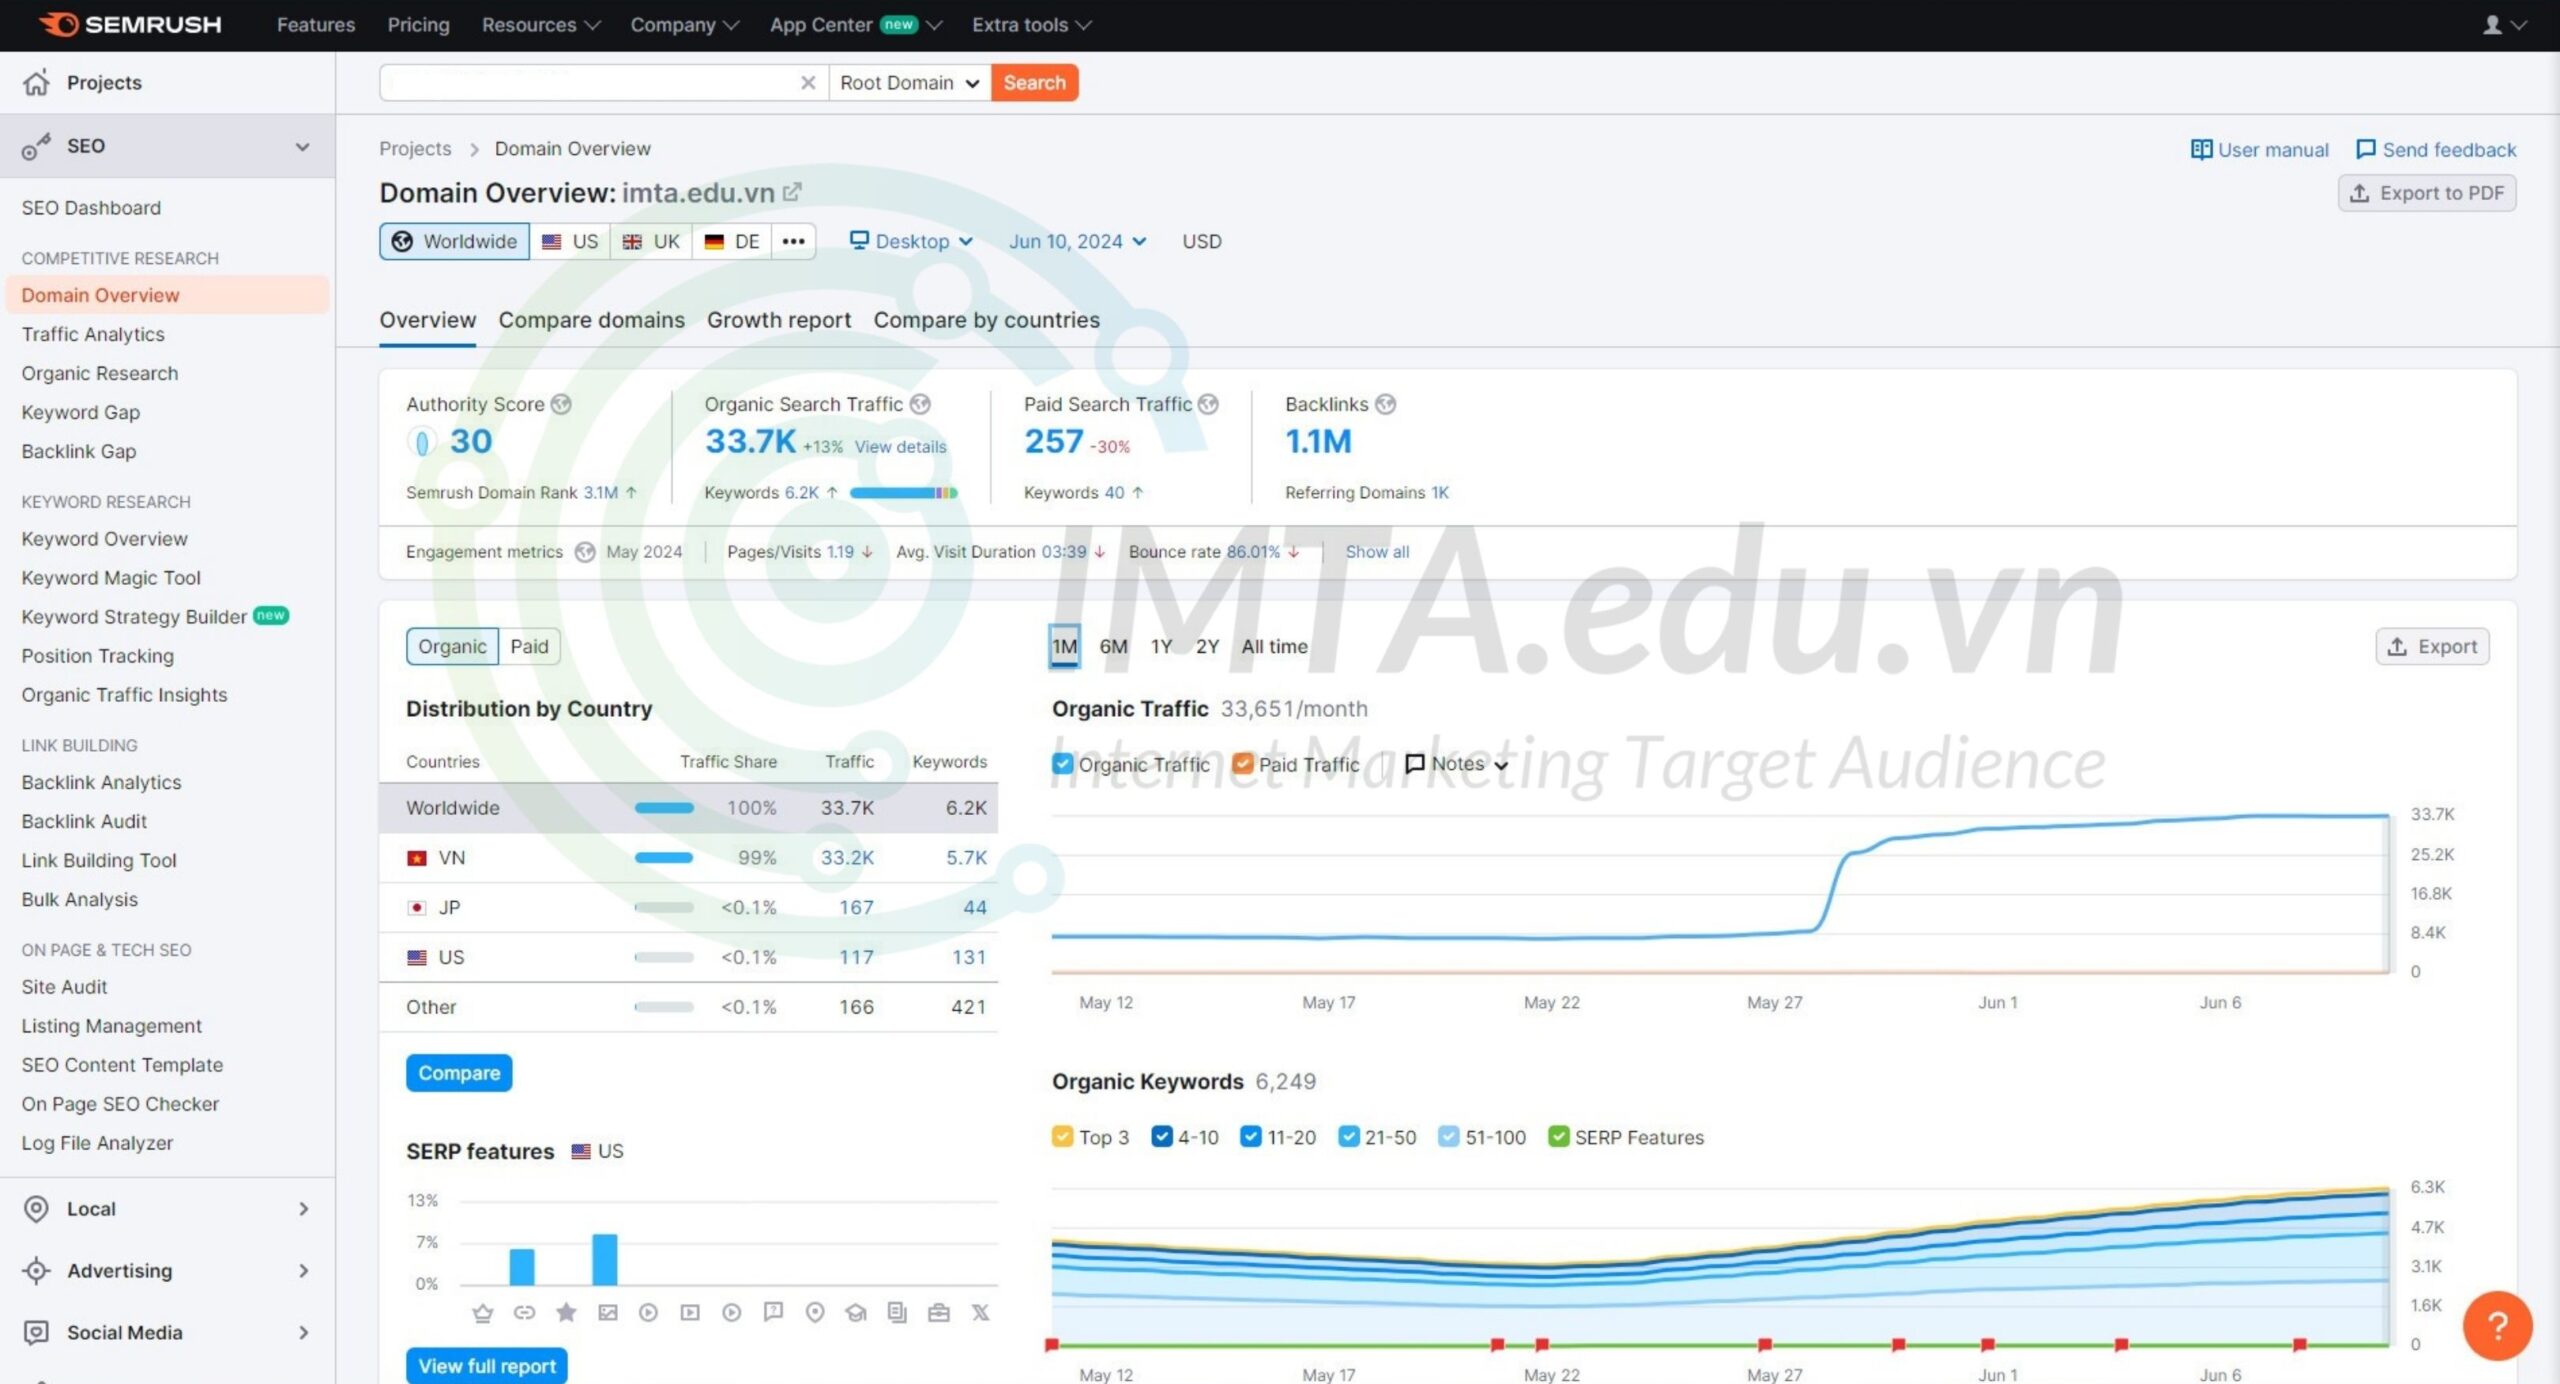This screenshot has height=1384, width=2560.
Task: Select the All time range
Action: pyautogui.click(x=1274, y=646)
